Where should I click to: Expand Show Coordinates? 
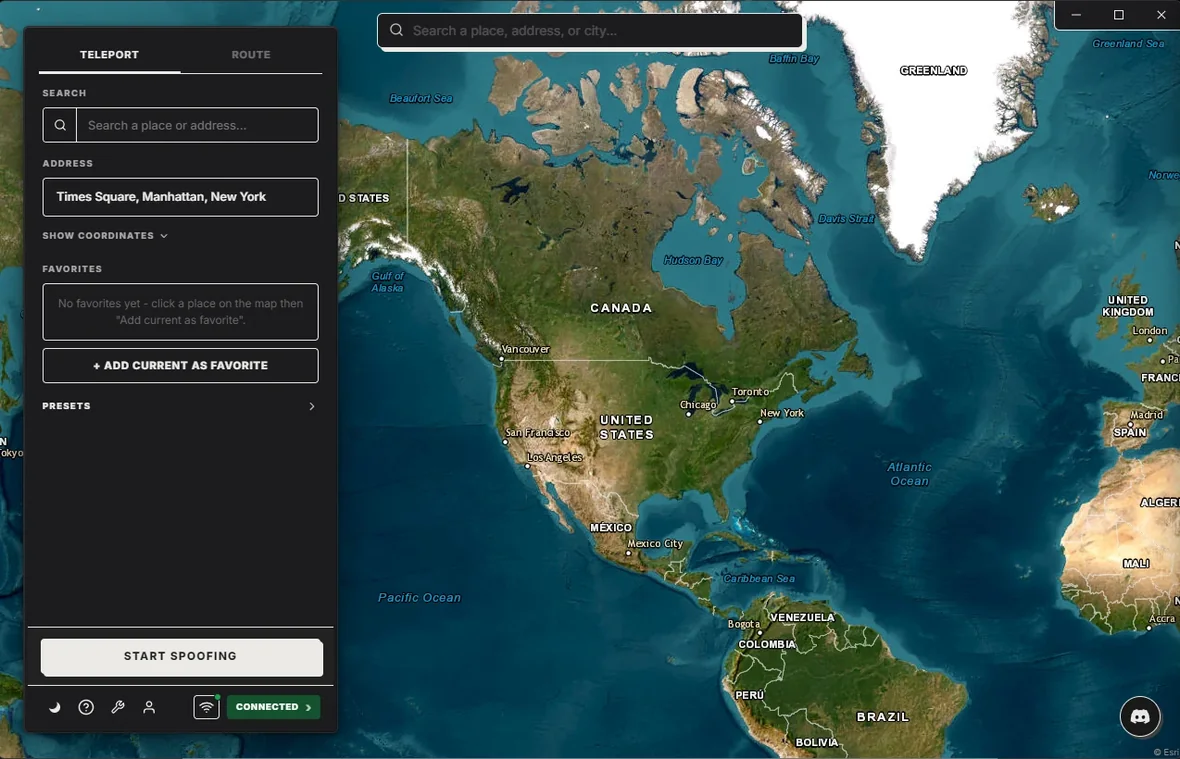click(x=105, y=235)
